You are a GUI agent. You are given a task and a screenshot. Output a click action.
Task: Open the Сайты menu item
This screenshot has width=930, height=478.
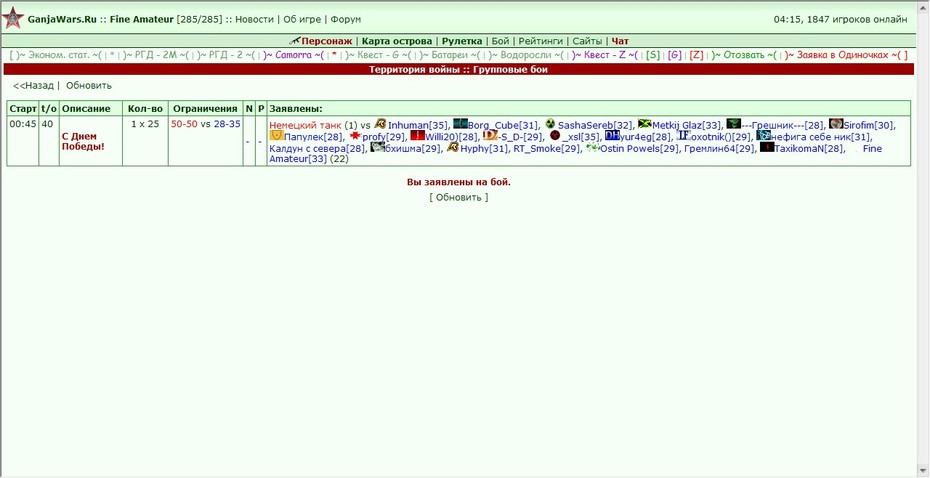tap(587, 42)
